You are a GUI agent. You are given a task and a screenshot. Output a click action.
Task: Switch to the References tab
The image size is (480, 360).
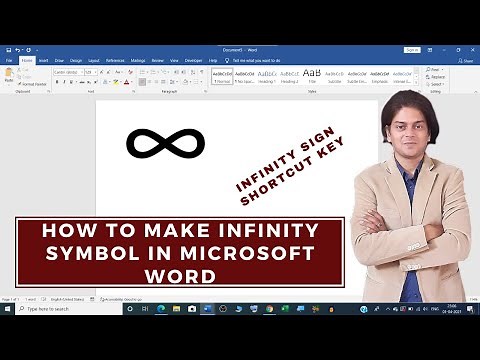[115, 61]
